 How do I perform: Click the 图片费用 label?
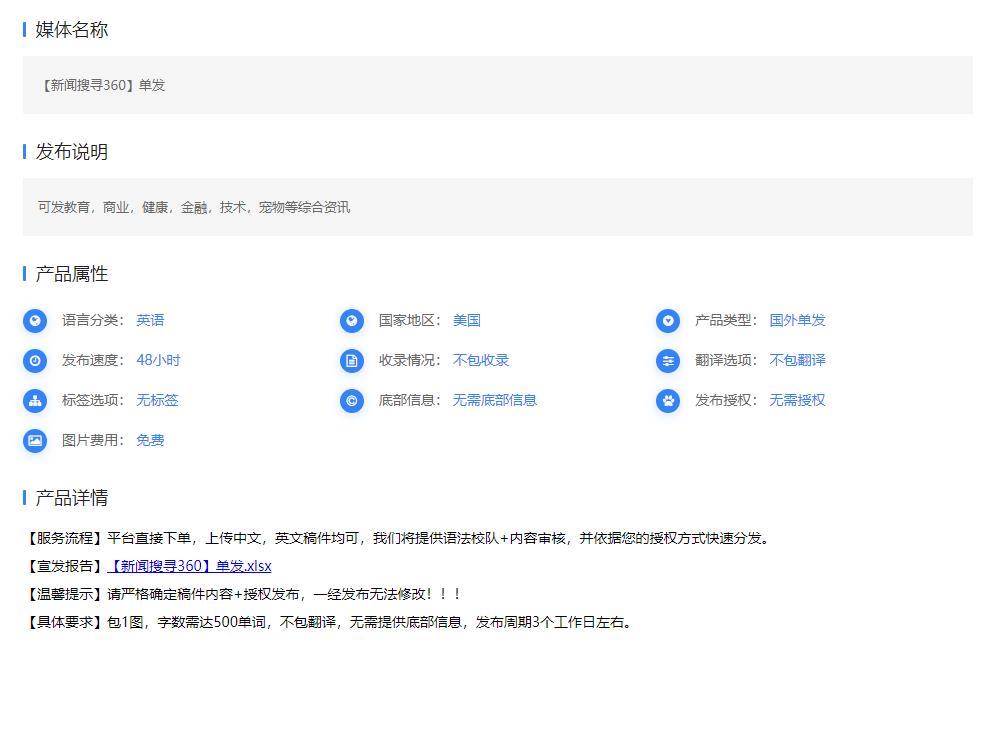coord(92,440)
